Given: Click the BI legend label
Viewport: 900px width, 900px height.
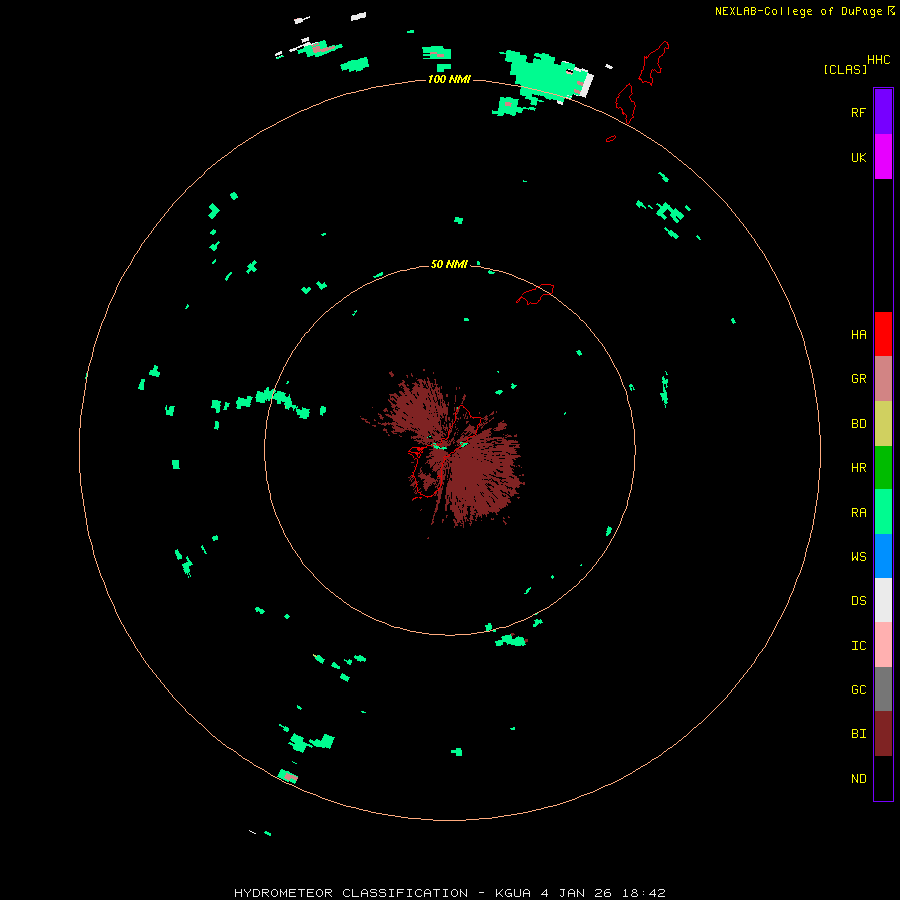Looking at the screenshot, I should (x=858, y=734).
